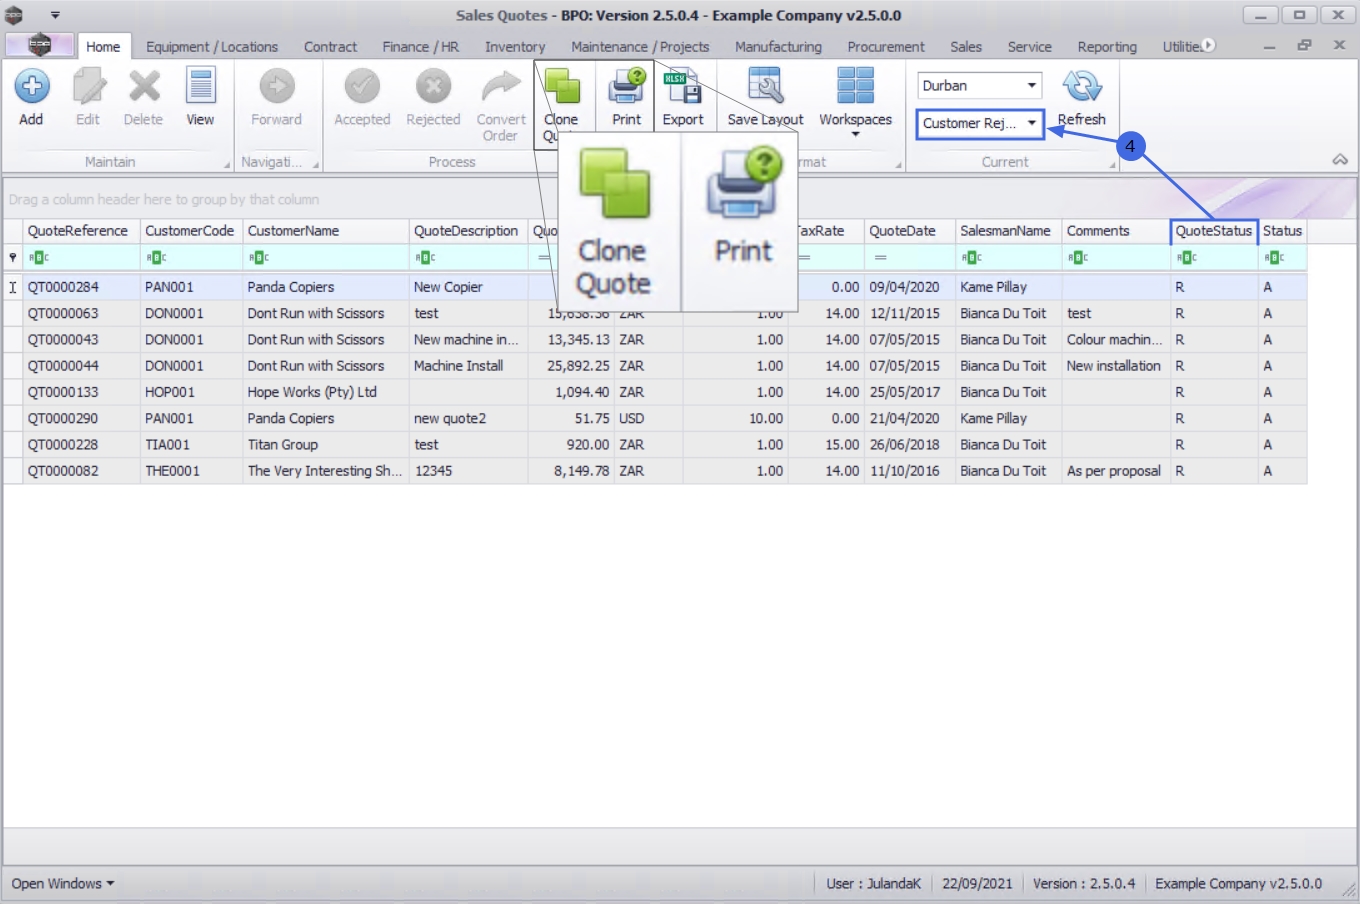Open the Contract tab
1360x904 pixels.
tap(330, 47)
